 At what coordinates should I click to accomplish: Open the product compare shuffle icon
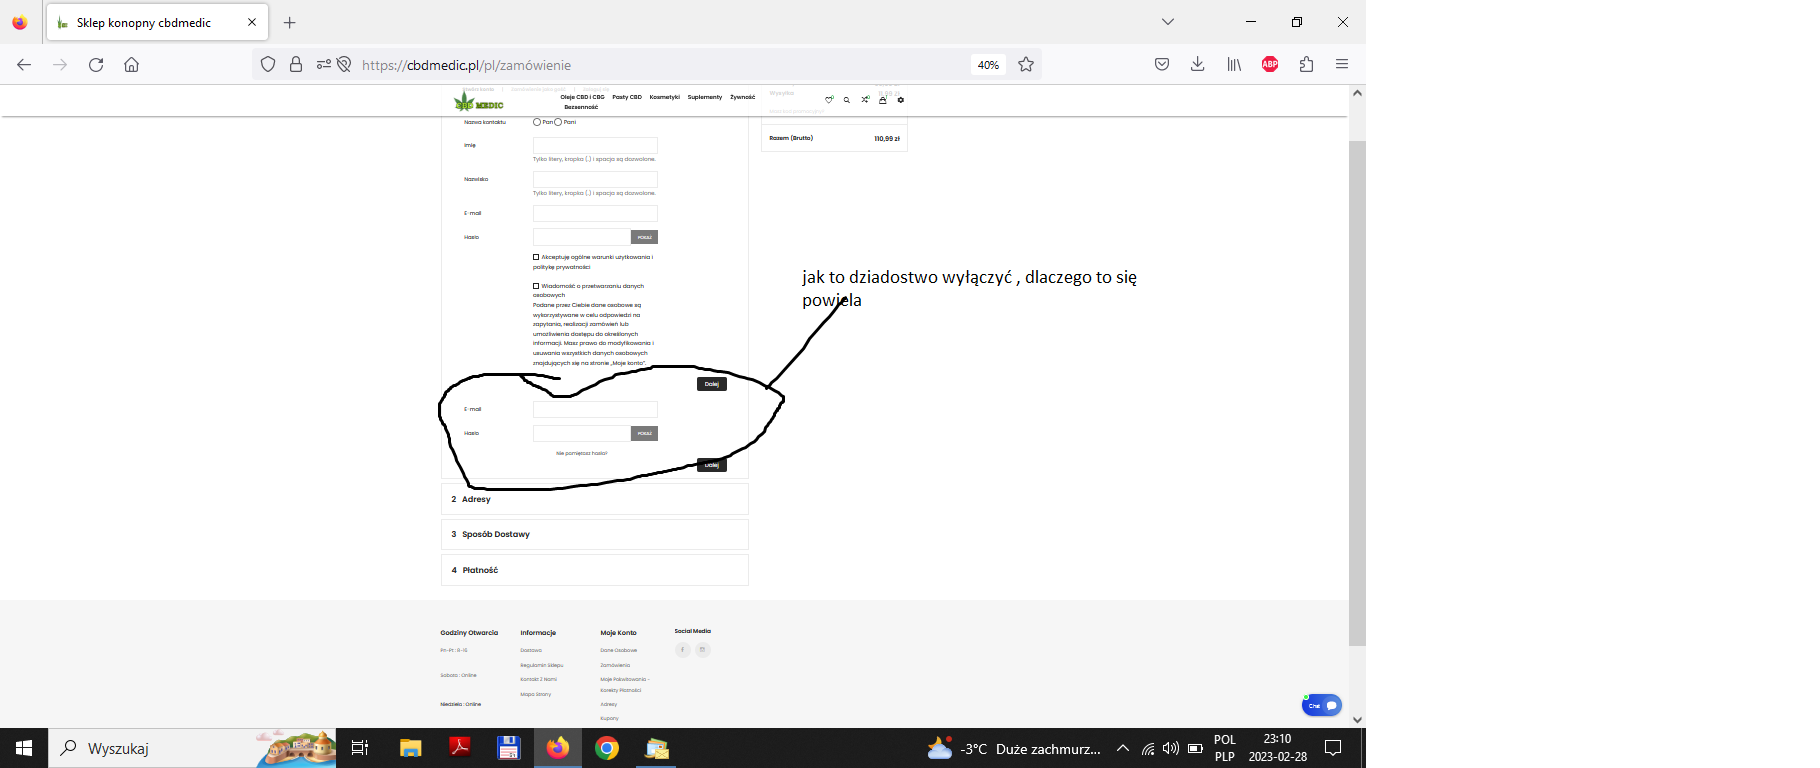pyautogui.click(x=865, y=100)
